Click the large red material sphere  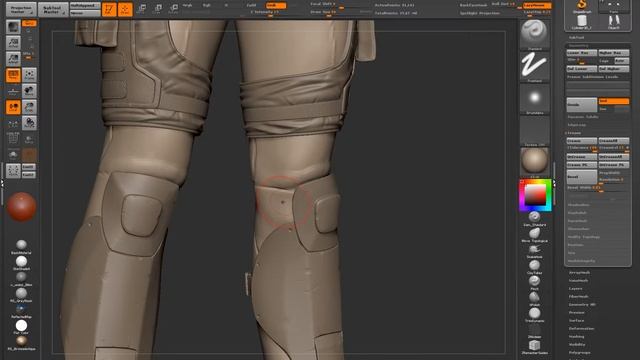click(x=21, y=207)
